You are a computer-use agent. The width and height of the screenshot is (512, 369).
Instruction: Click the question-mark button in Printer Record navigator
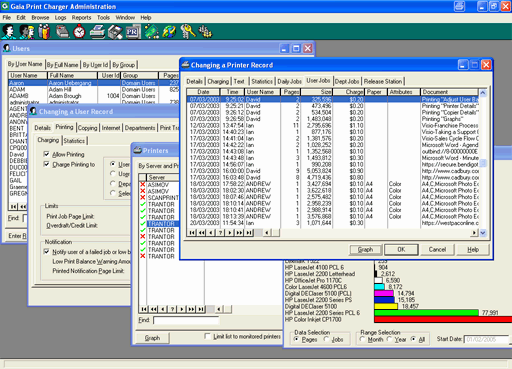[x=220, y=233]
